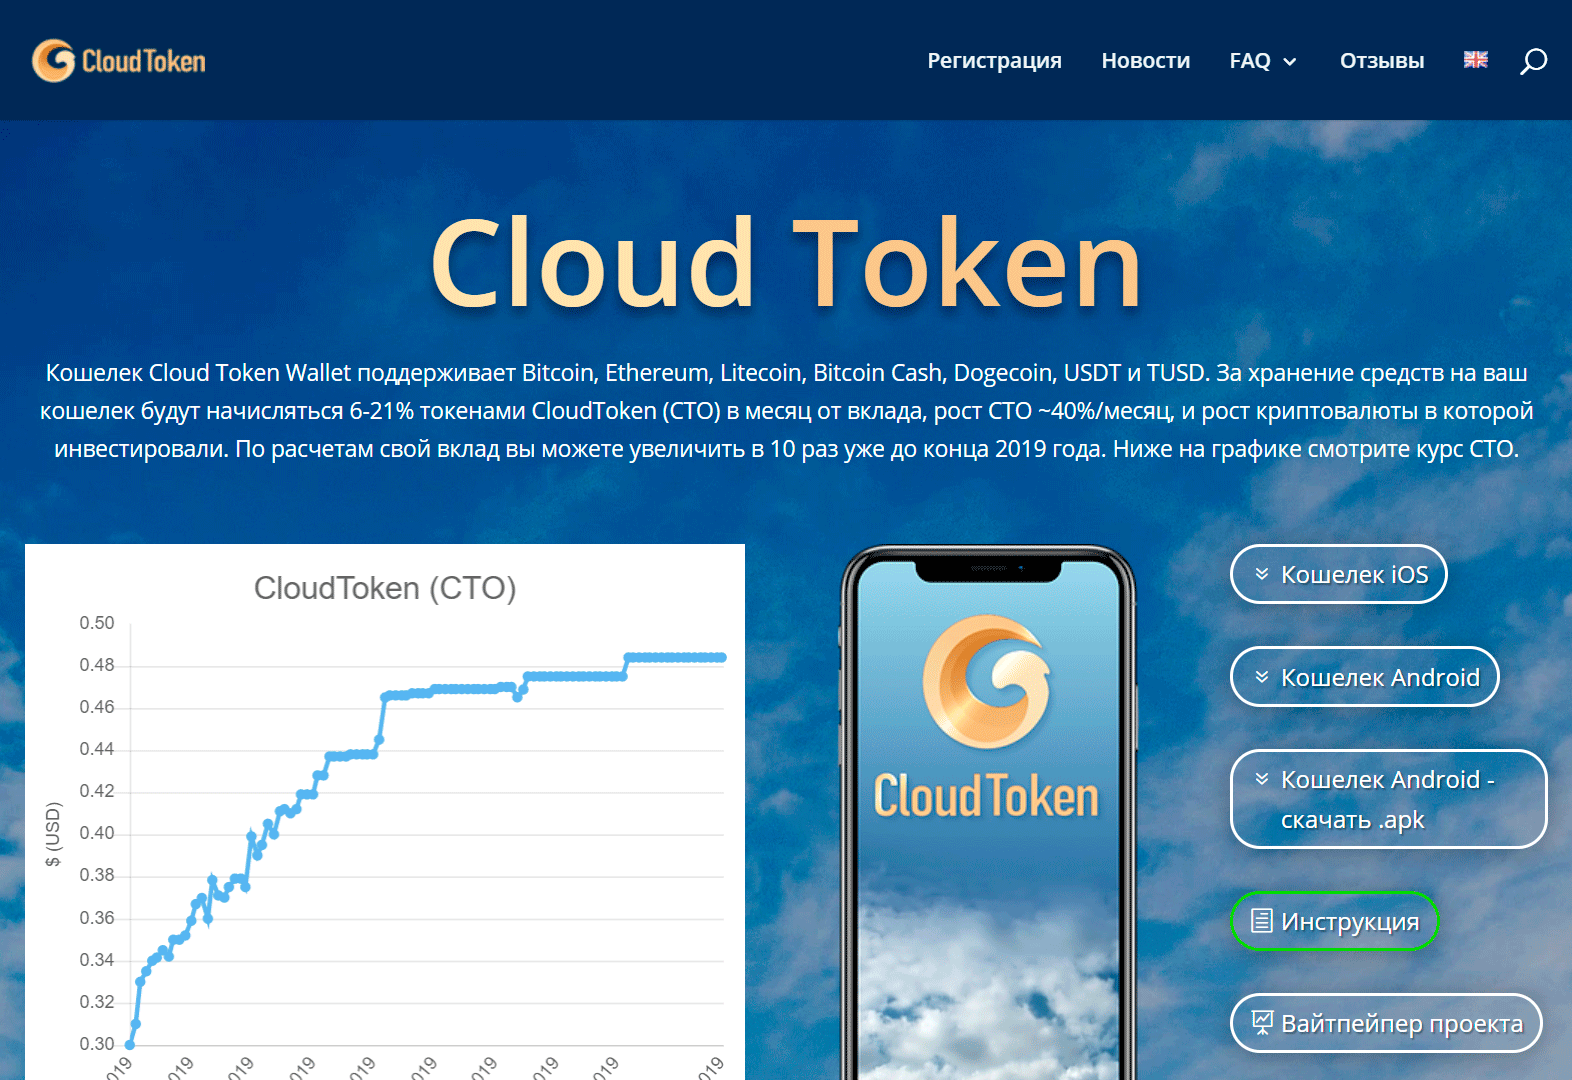
Task: Click the 0.30 value on chart axis
Action: [x=97, y=1044]
